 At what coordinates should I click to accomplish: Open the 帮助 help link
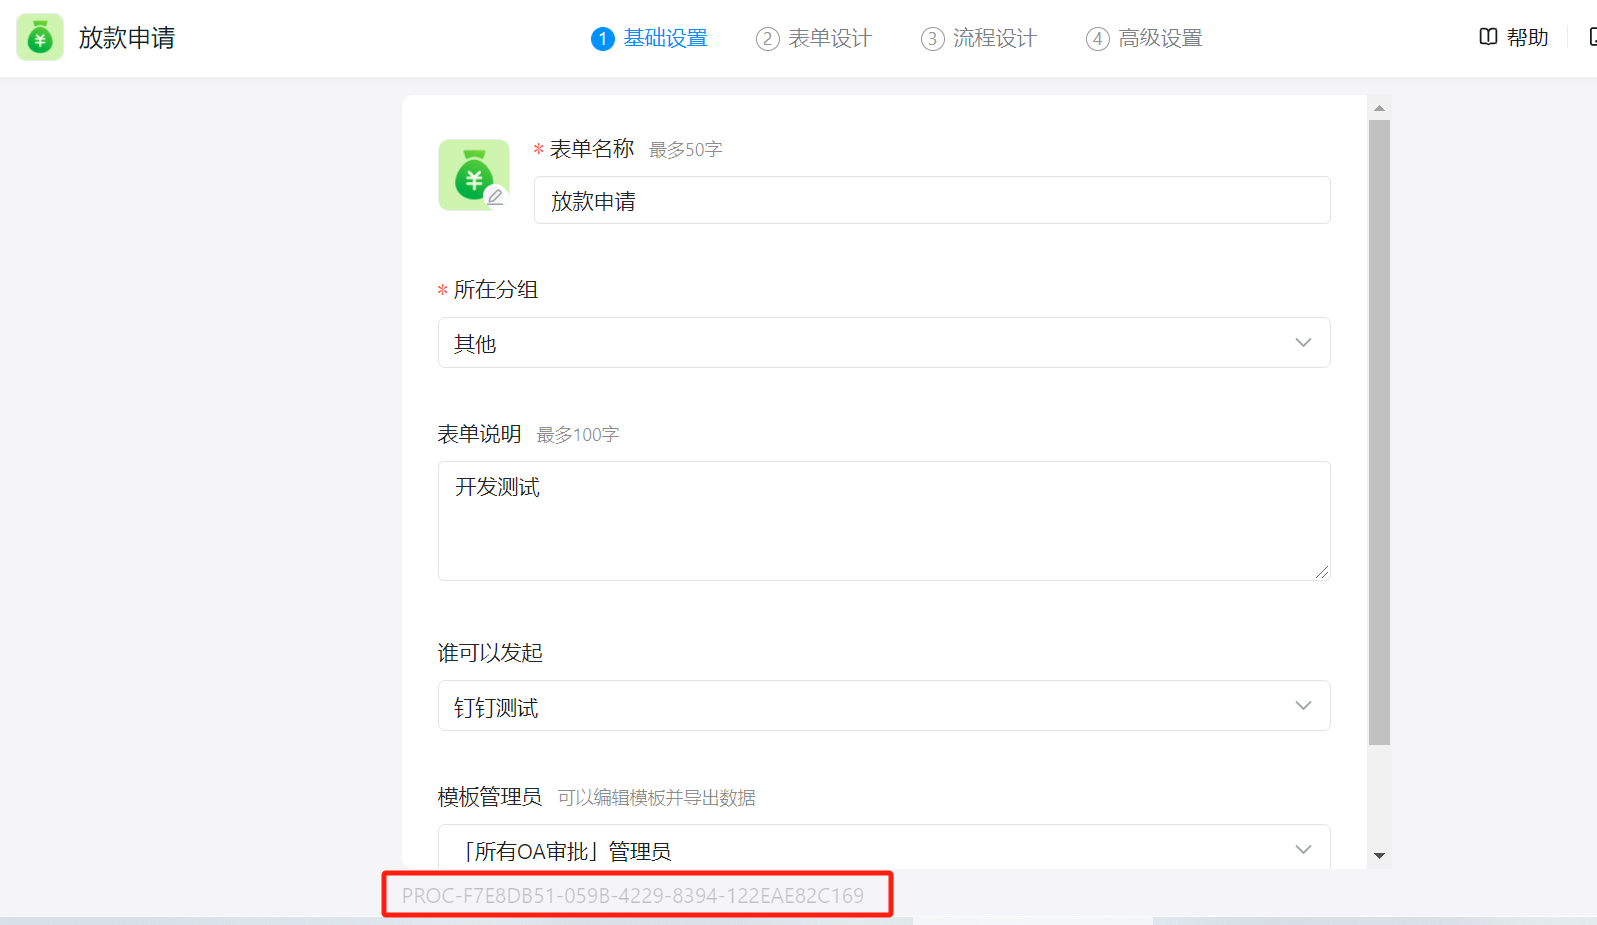[1527, 37]
